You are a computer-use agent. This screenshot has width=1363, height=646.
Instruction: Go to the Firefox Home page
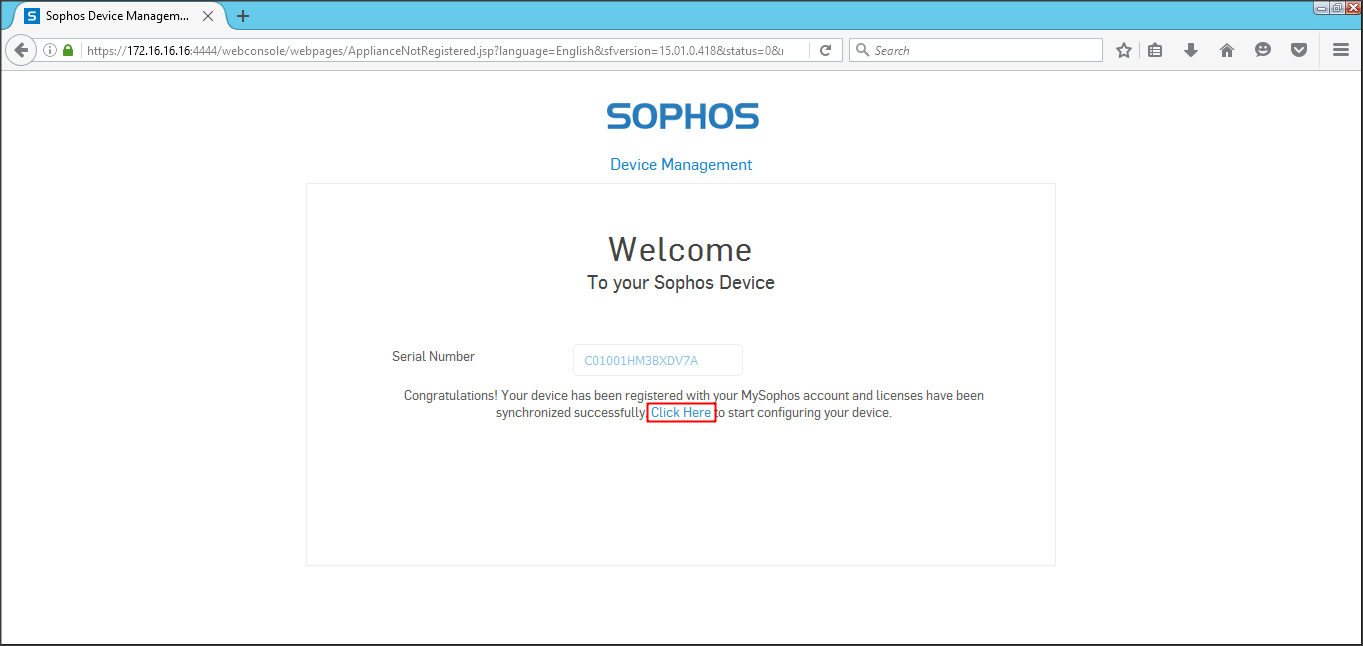tap(1227, 50)
